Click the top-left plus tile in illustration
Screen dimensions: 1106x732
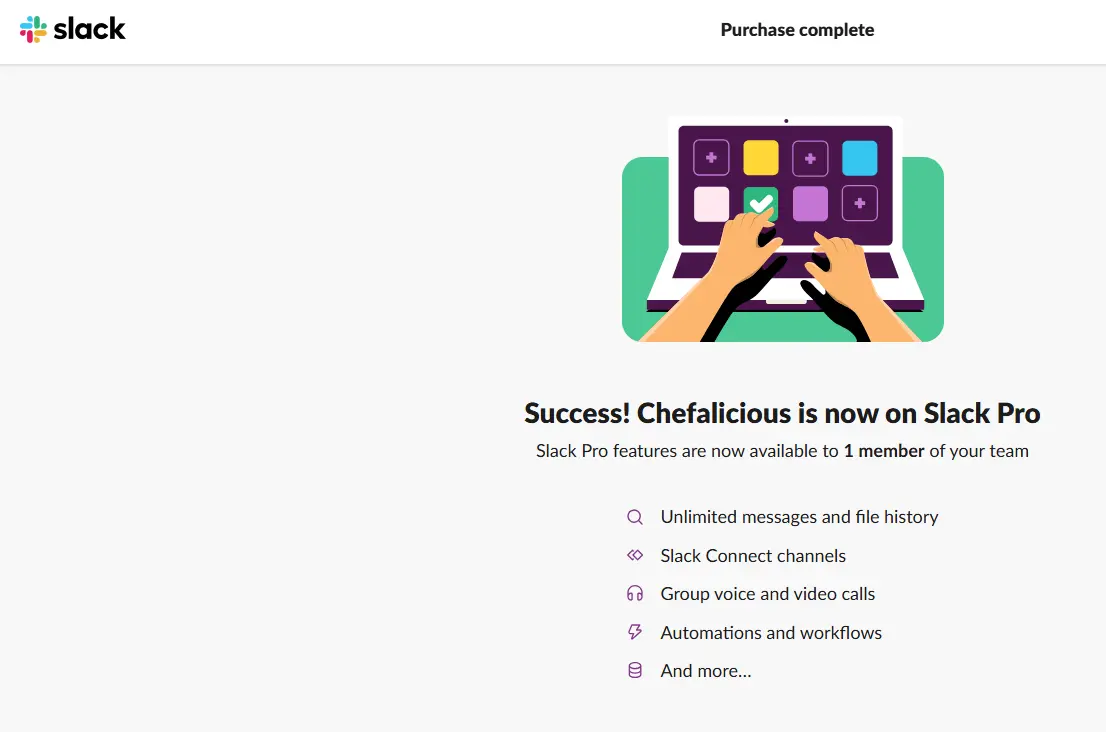tap(711, 157)
